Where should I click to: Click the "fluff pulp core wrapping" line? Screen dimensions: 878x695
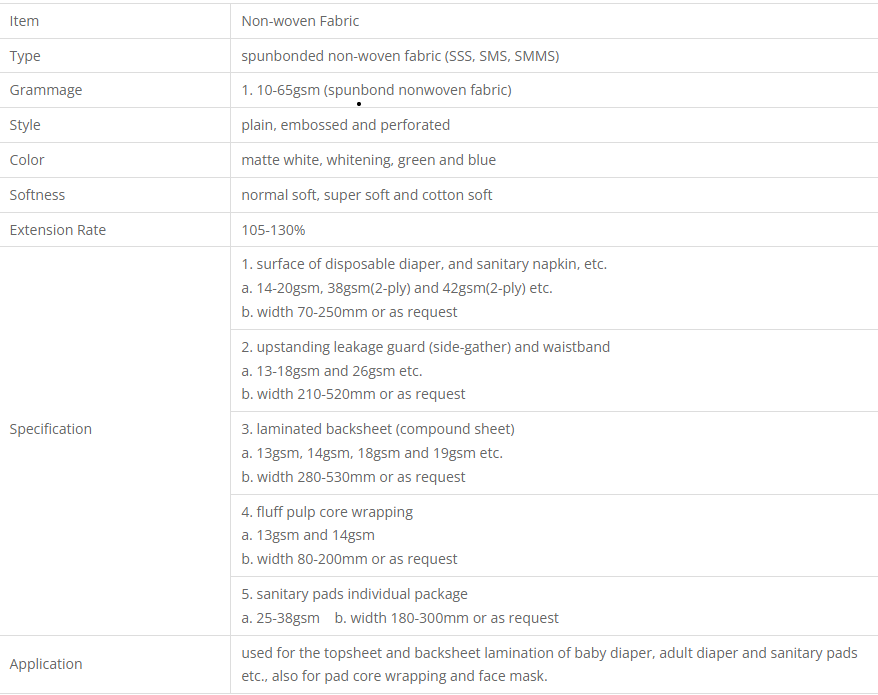point(327,512)
